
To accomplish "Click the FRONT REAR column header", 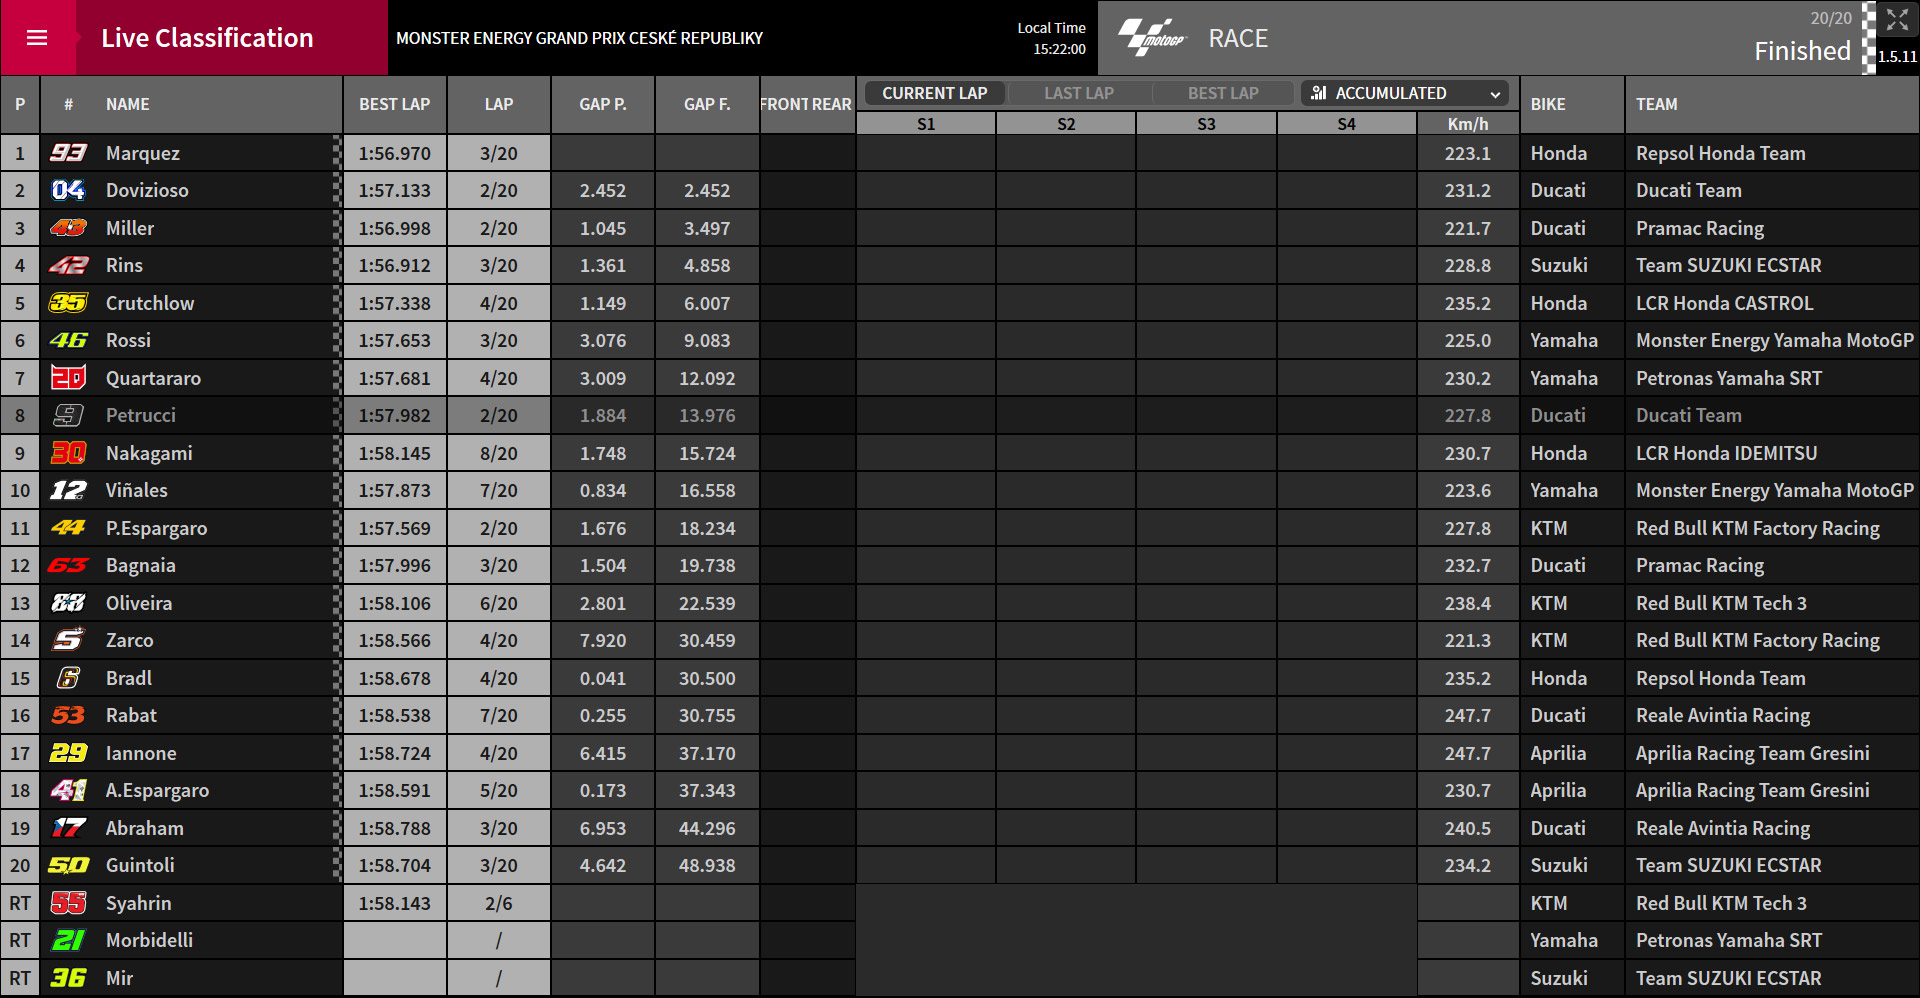I will pyautogui.click(x=806, y=104).
